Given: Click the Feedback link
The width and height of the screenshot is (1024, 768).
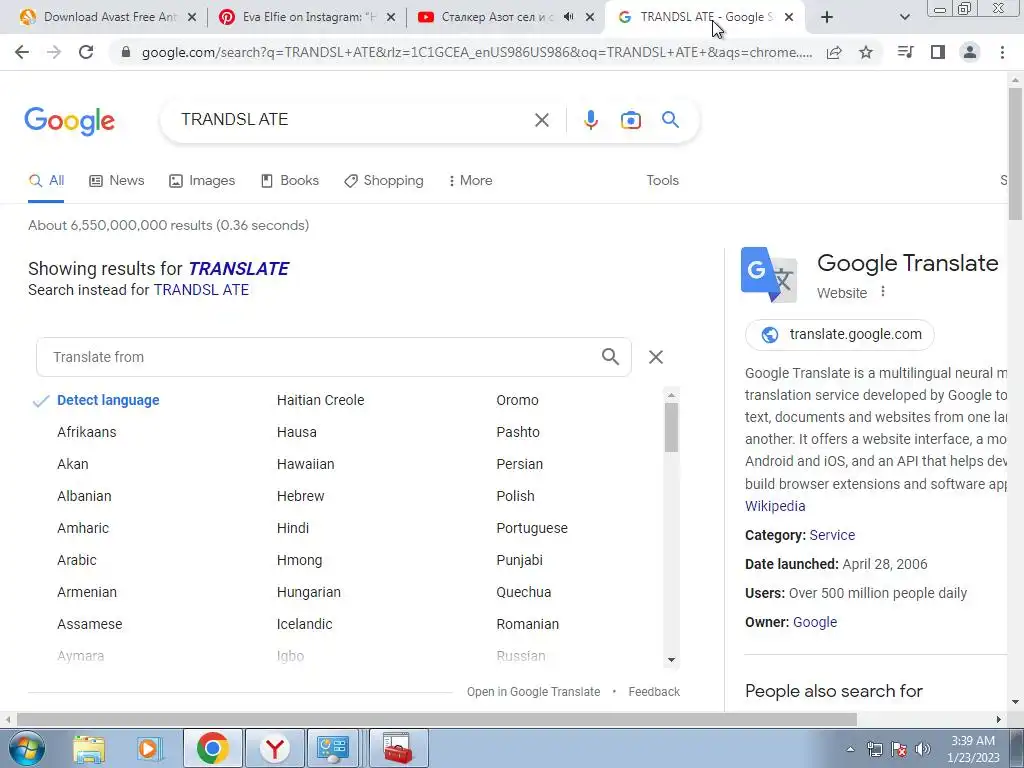Looking at the screenshot, I should (654, 692).
